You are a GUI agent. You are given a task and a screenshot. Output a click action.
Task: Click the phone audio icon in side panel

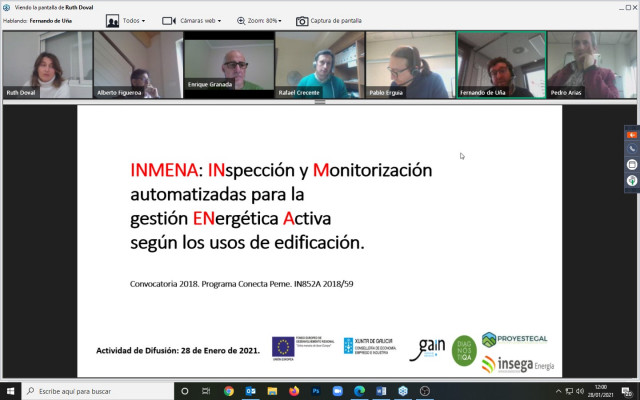tap(632, 149)
